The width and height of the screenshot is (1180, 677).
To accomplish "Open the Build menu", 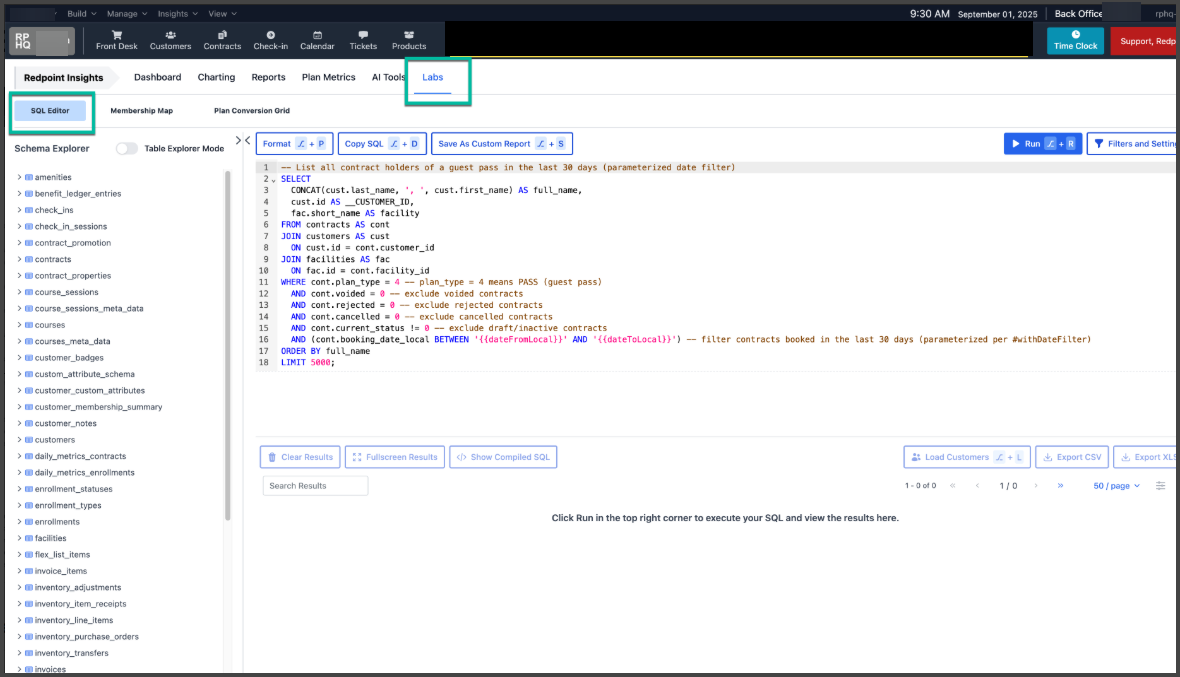I will pos(82,14).
